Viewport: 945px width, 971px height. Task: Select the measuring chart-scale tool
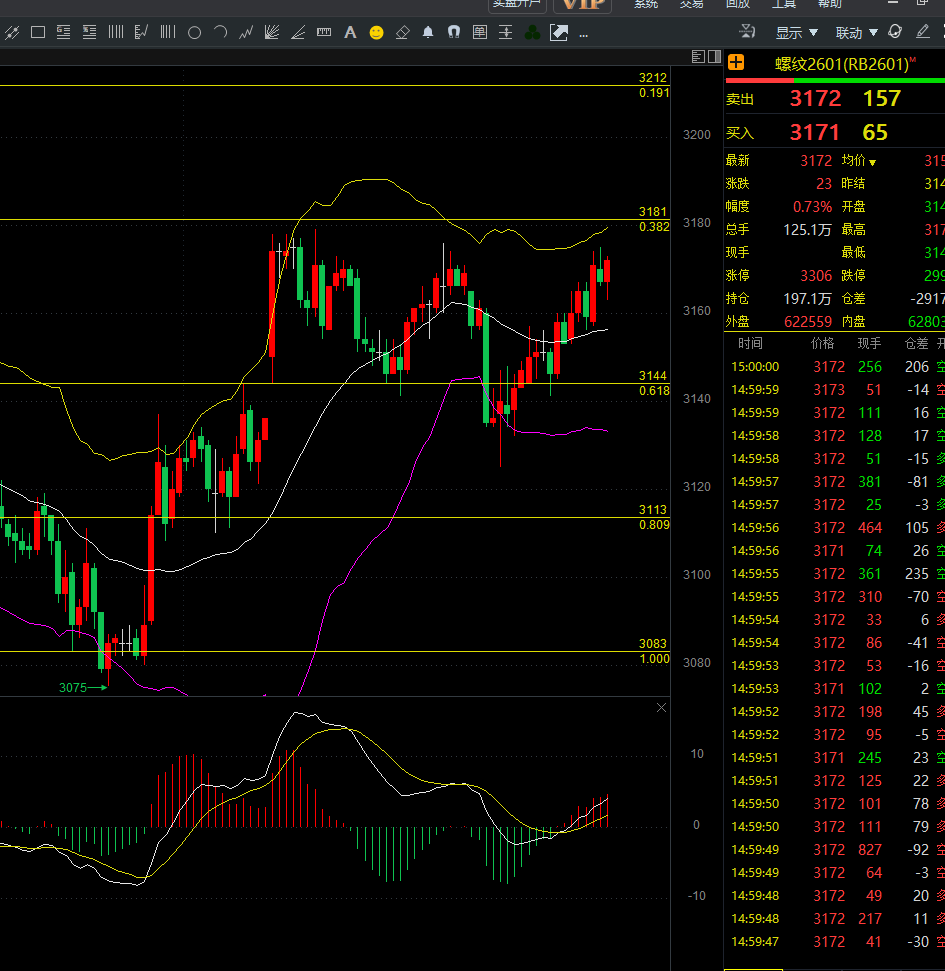tap(141, 32)
